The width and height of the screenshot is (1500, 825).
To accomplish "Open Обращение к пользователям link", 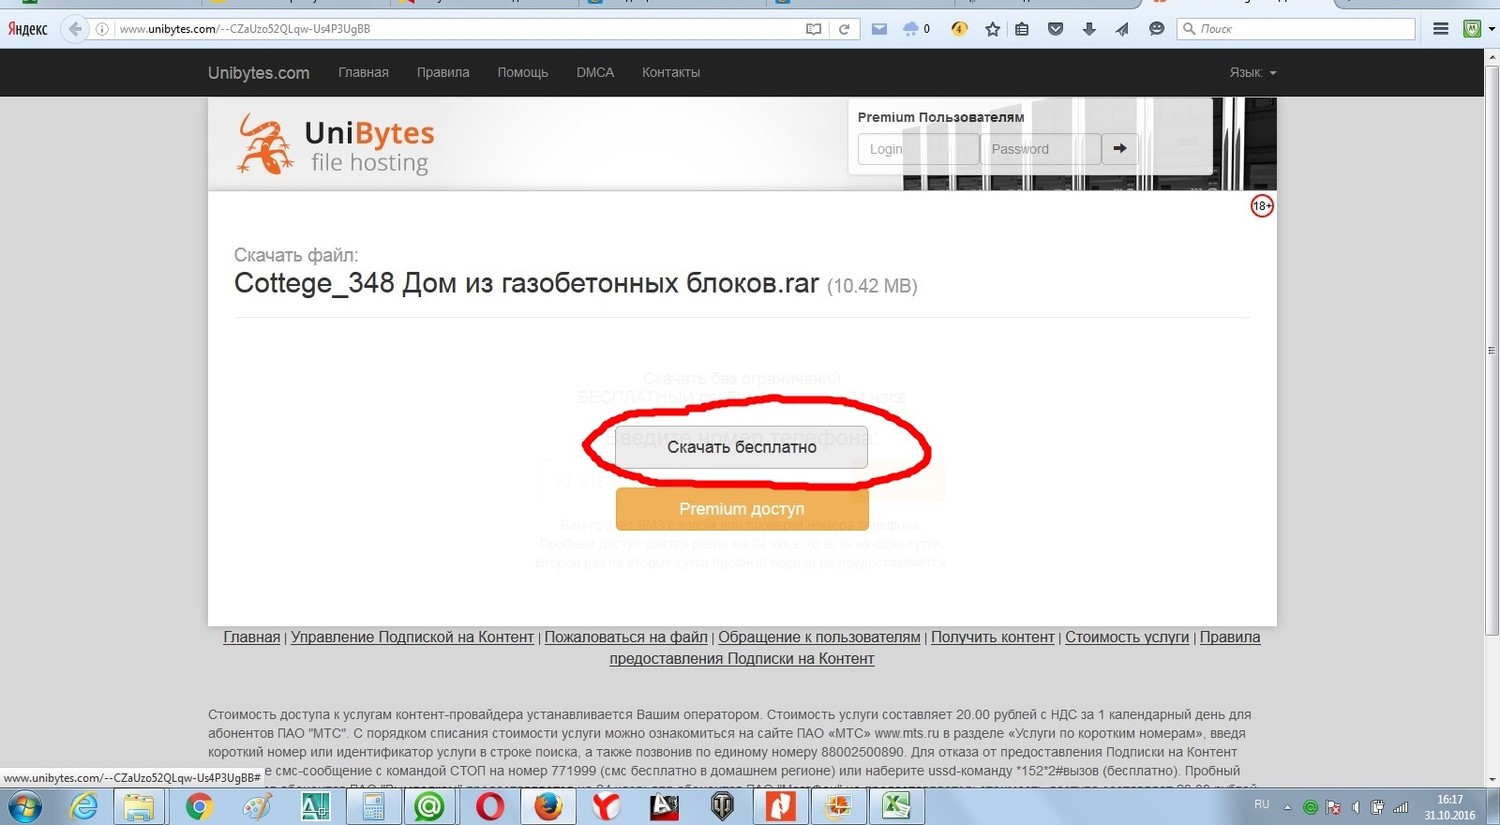I will point(819,637).
